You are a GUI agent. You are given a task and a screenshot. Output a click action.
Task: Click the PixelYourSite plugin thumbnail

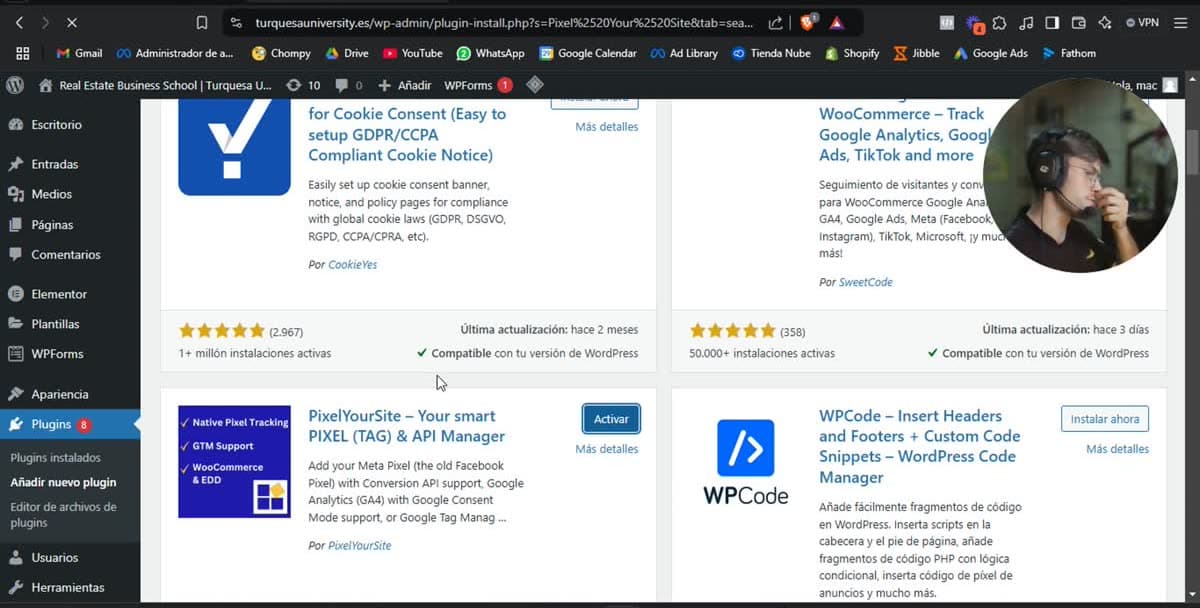234,462
